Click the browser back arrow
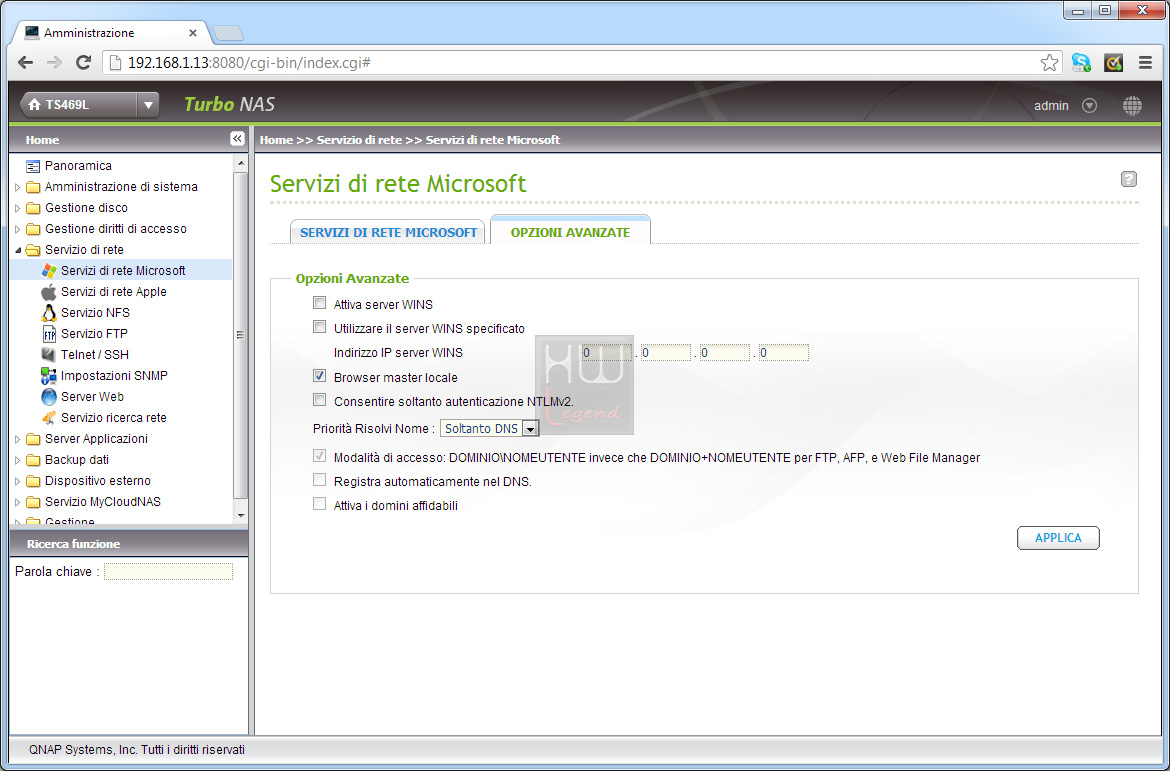Viewport: 1170px width, 771px height. (x=25, y=63)
